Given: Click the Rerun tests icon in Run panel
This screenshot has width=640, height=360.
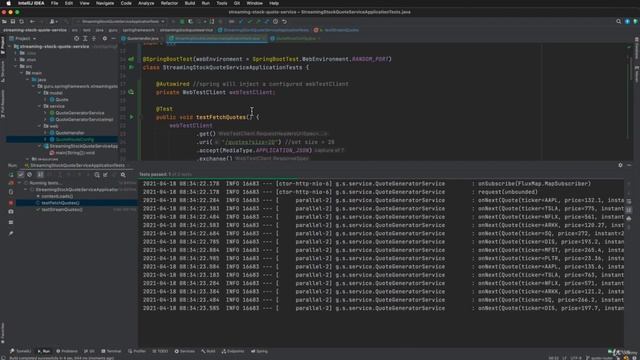Looking at the screenshot, I should click(x=11, y=175).
